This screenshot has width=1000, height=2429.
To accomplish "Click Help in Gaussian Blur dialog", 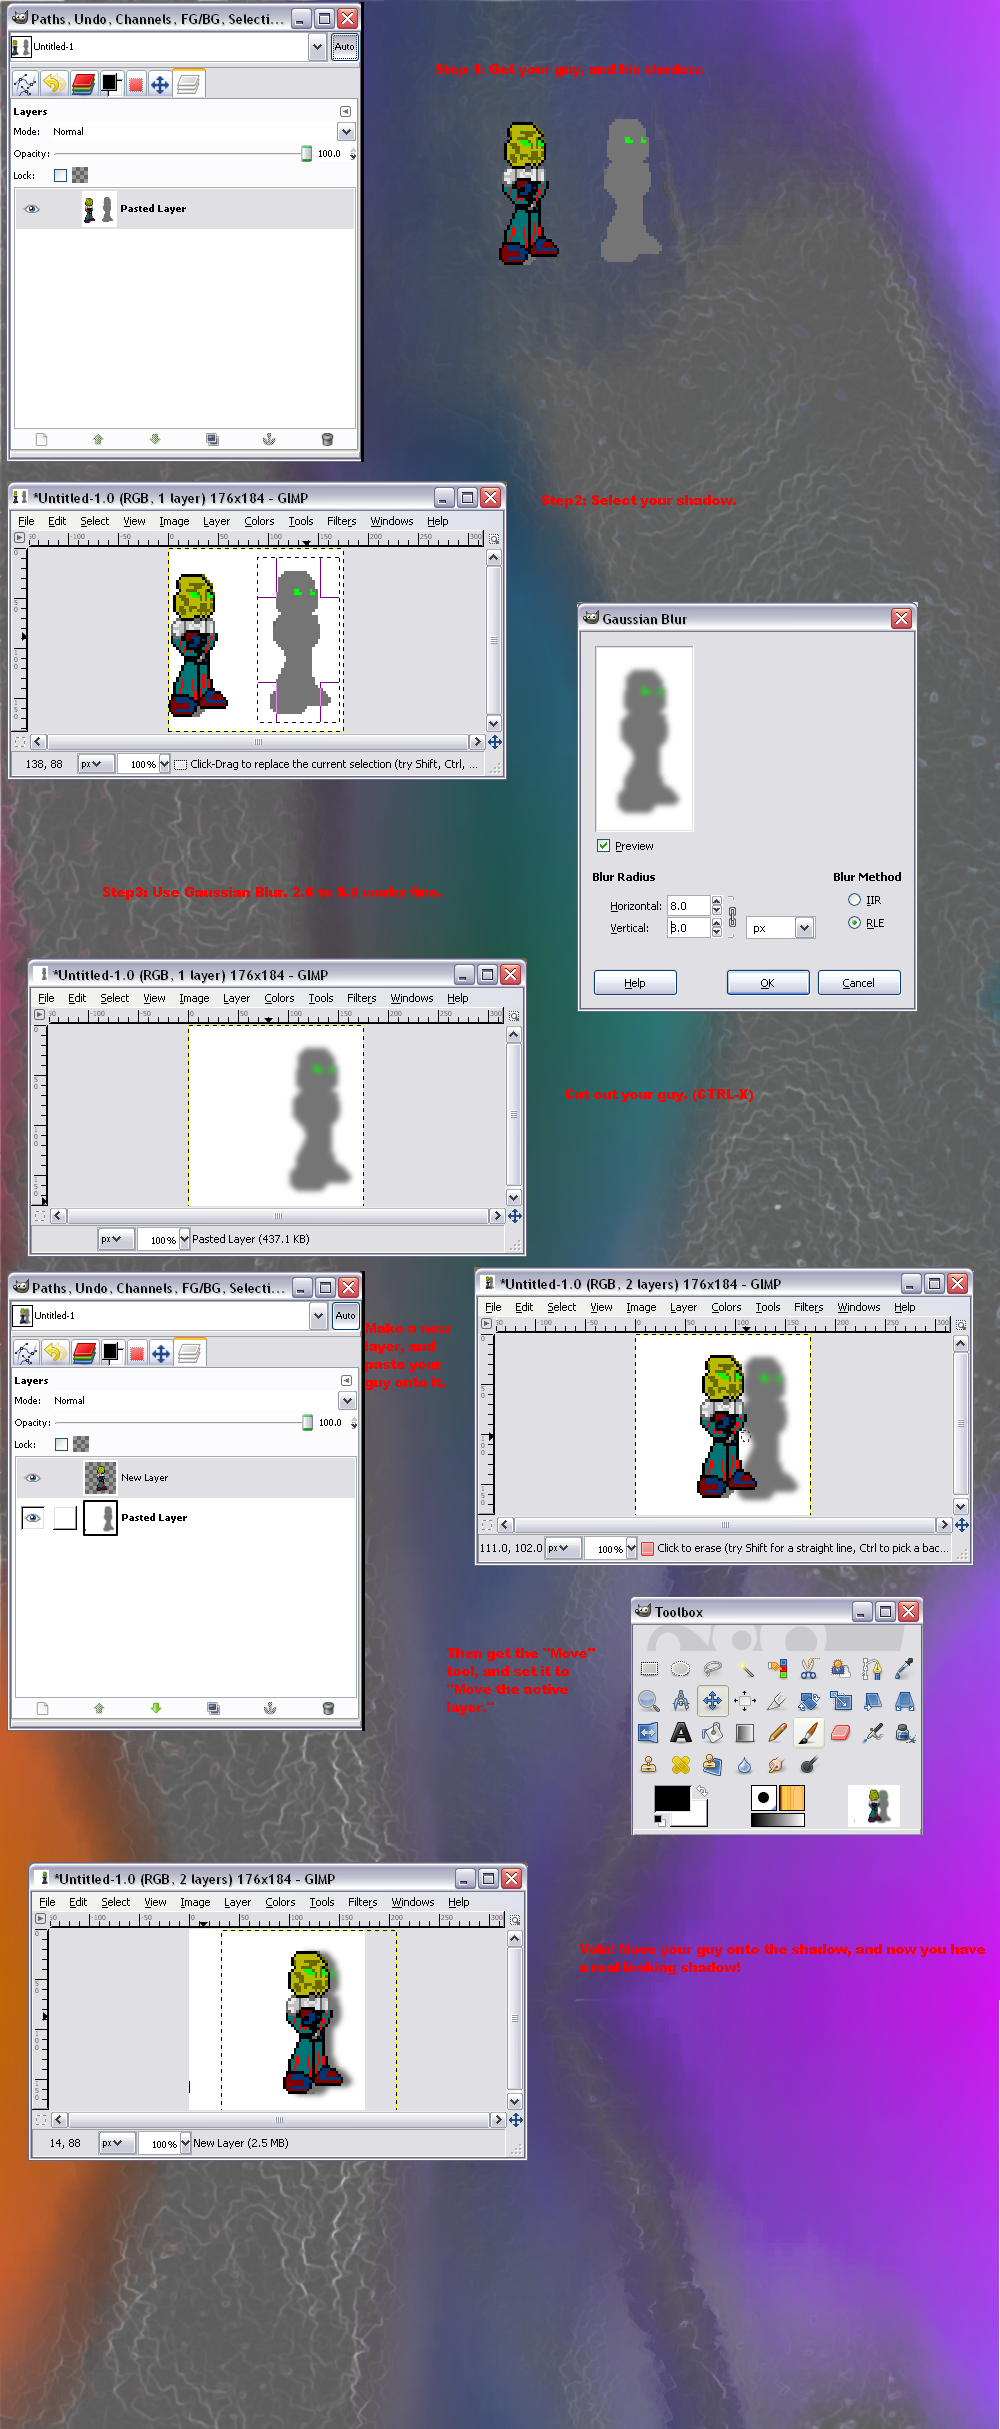I will click(635, 983).
